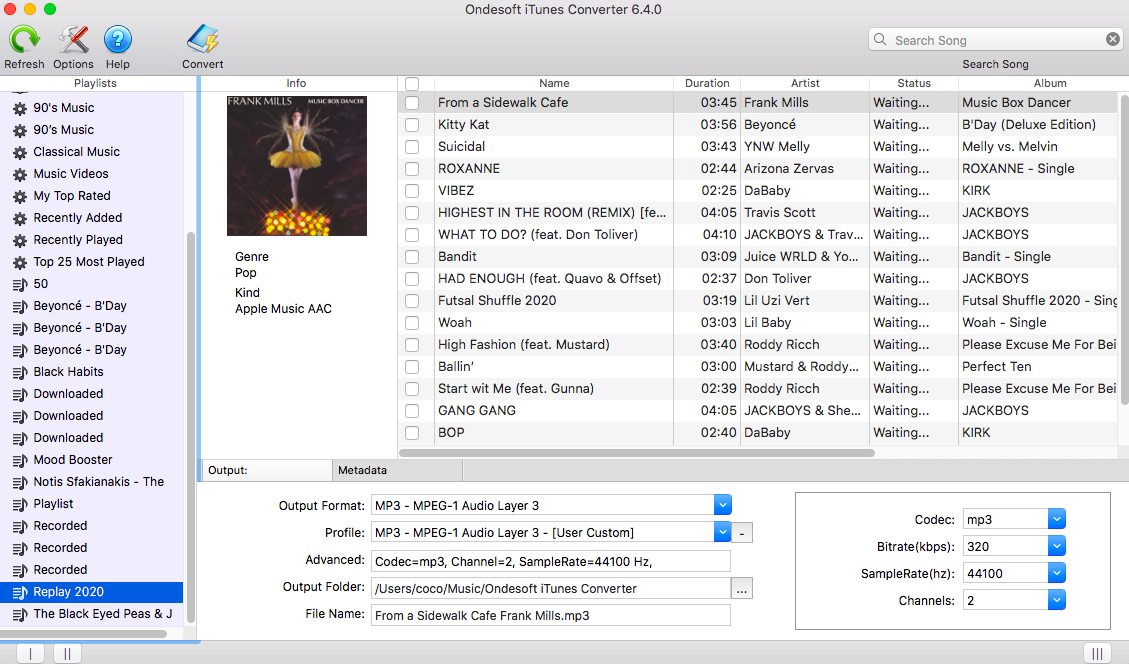Expand the Profile dropdown

[723, 532]
